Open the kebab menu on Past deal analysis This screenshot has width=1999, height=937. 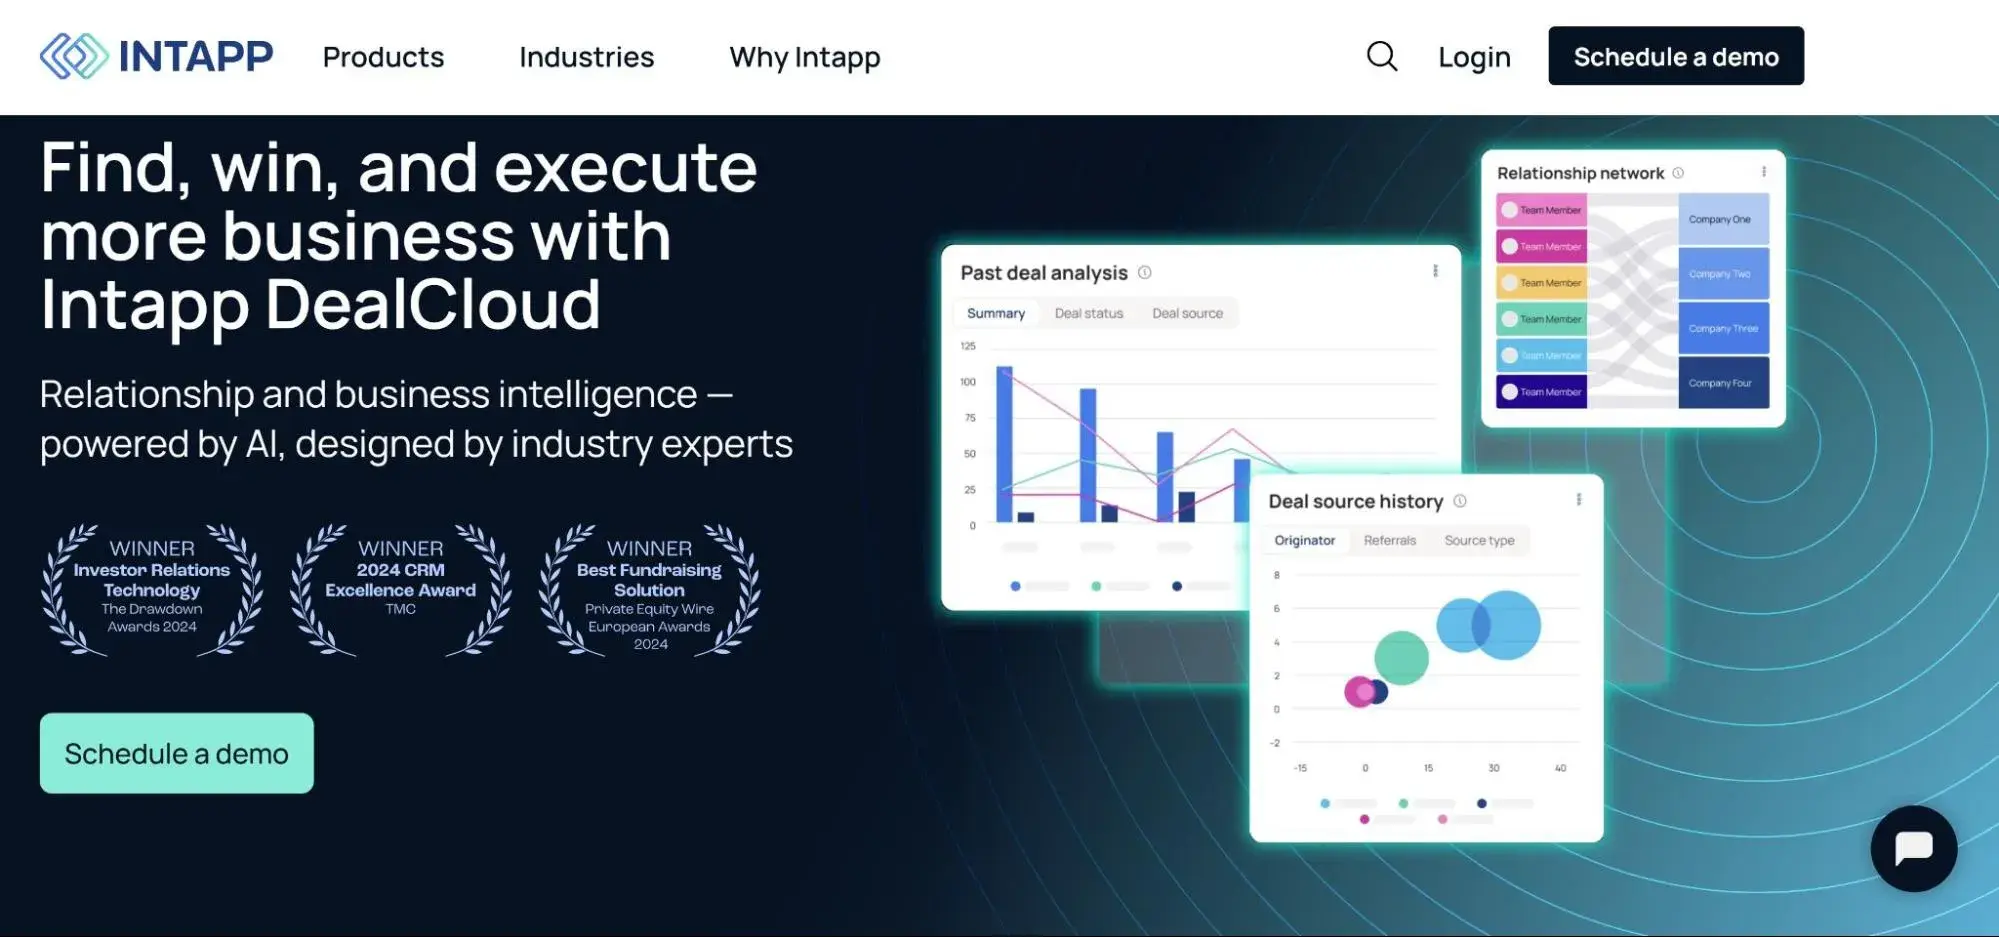1437,270
